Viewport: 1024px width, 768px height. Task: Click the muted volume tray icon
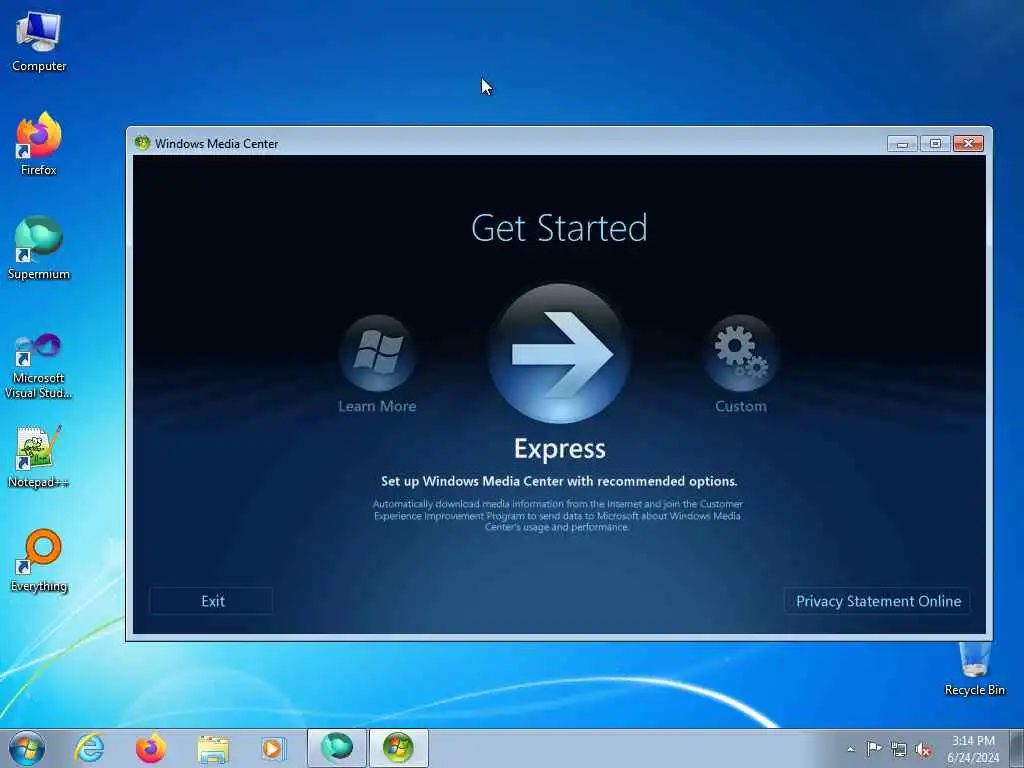click(923, 750)
